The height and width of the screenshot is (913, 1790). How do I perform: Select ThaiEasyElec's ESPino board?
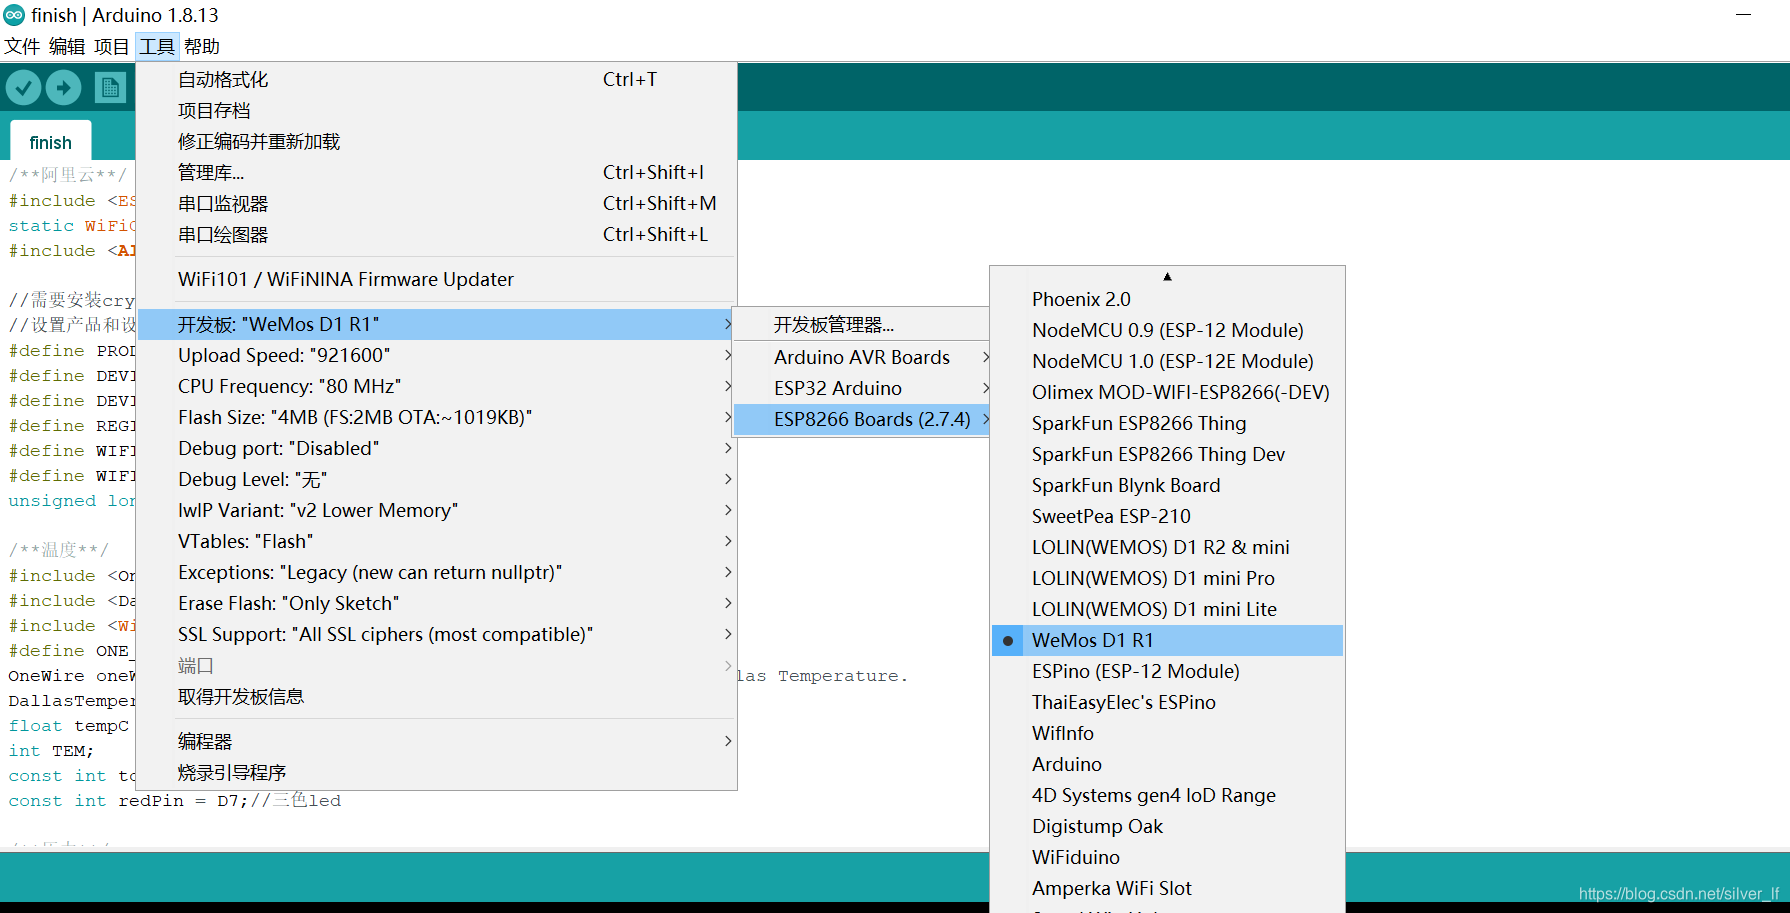pyautogui.click(x=1167, y=702)
